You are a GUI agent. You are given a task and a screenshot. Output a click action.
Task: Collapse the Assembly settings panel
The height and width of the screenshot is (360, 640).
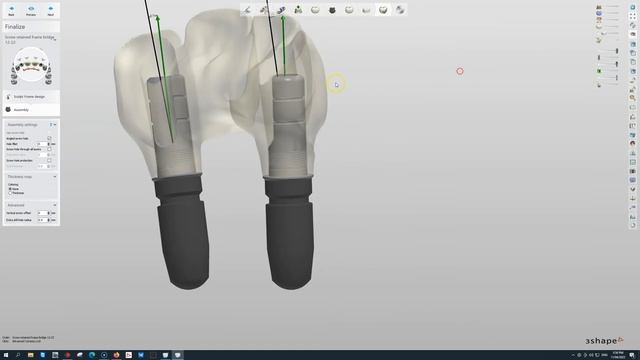[55, 124]
